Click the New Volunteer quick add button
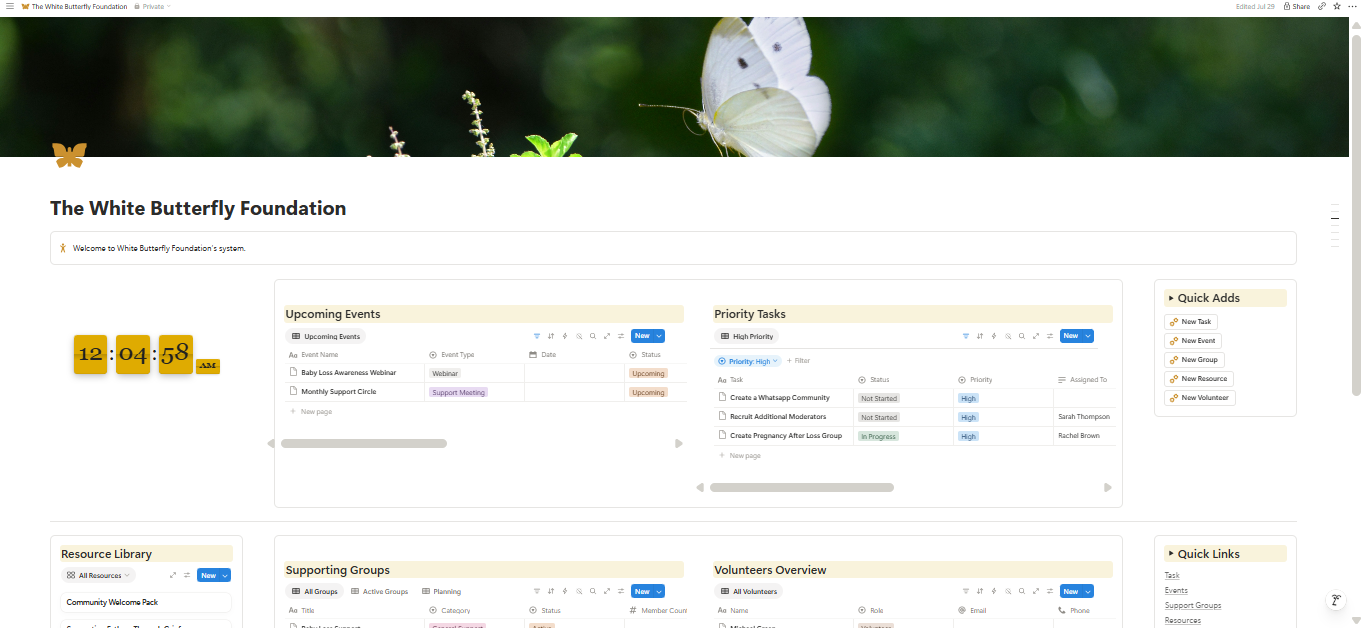Viewport: 1363px width, 628px height. tap(1200, 398)
